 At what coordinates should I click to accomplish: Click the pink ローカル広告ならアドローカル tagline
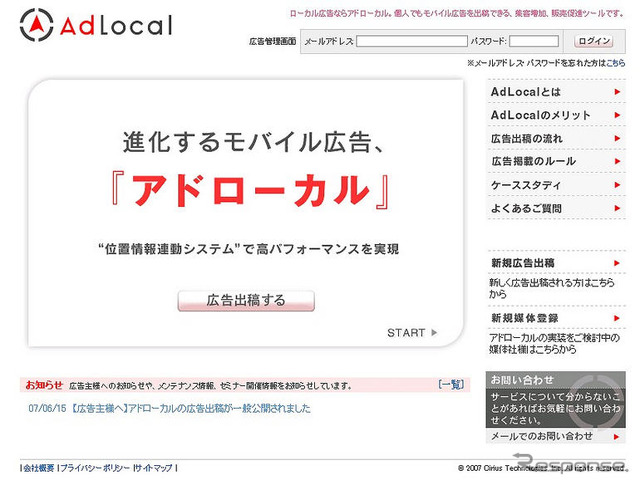(456, 13)
